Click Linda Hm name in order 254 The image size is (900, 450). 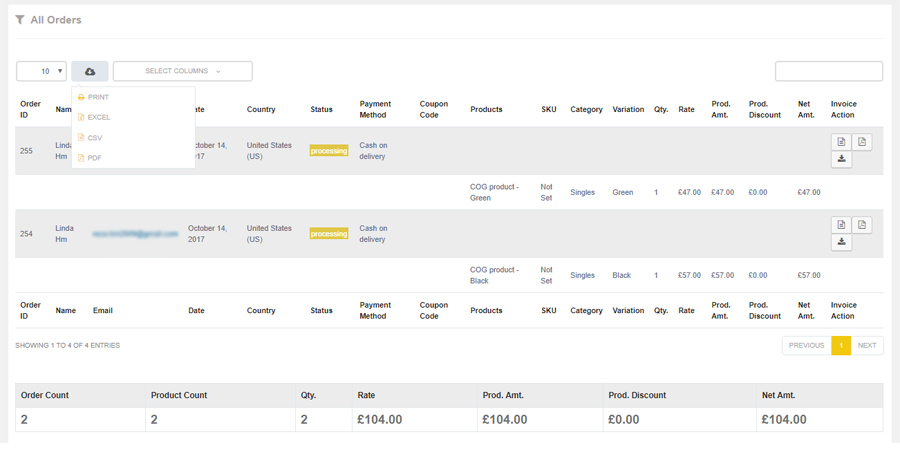65,234
